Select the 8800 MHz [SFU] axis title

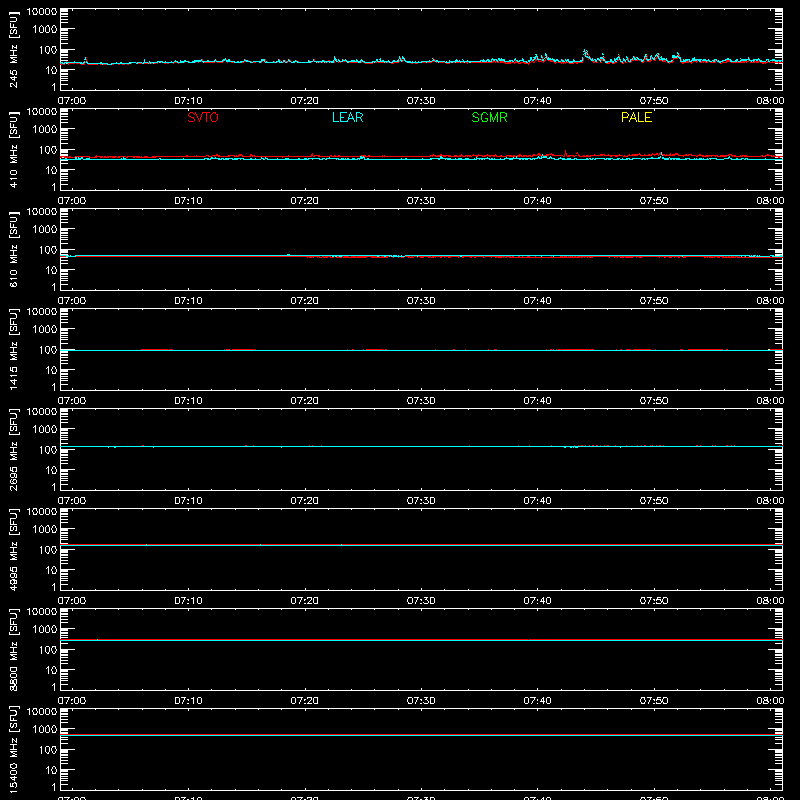point(13,649)
